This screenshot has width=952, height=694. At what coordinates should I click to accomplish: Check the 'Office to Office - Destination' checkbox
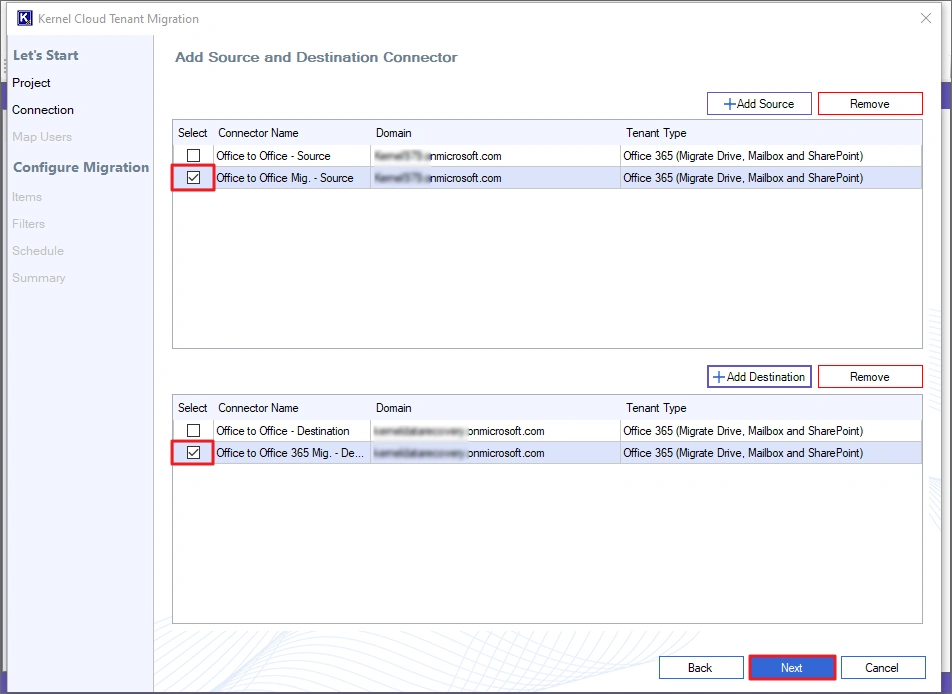click(192, 430)
